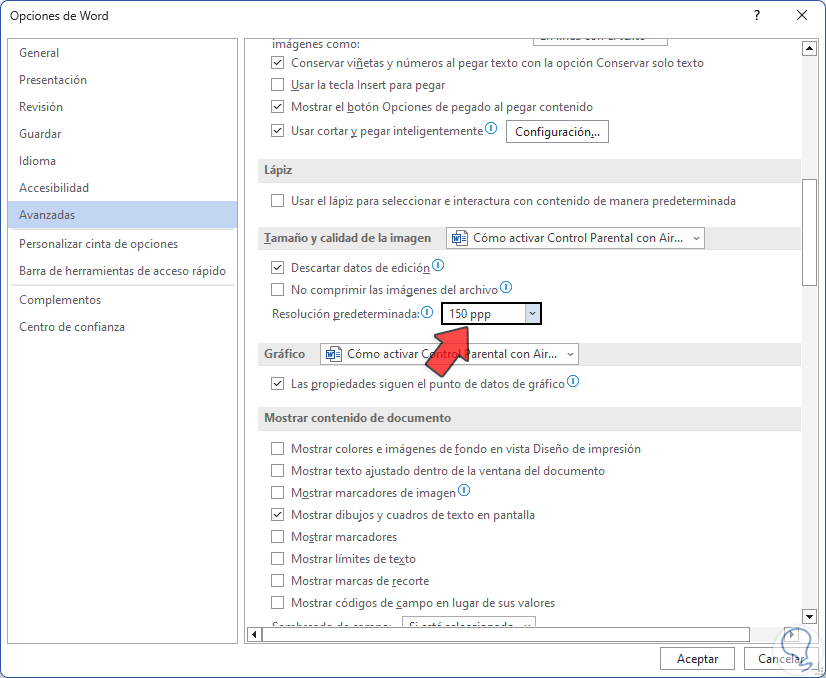The image size is (826, 678).
Task: Click info icon beside Mostrar marcadores de imagen
Action: pos(464,490)
